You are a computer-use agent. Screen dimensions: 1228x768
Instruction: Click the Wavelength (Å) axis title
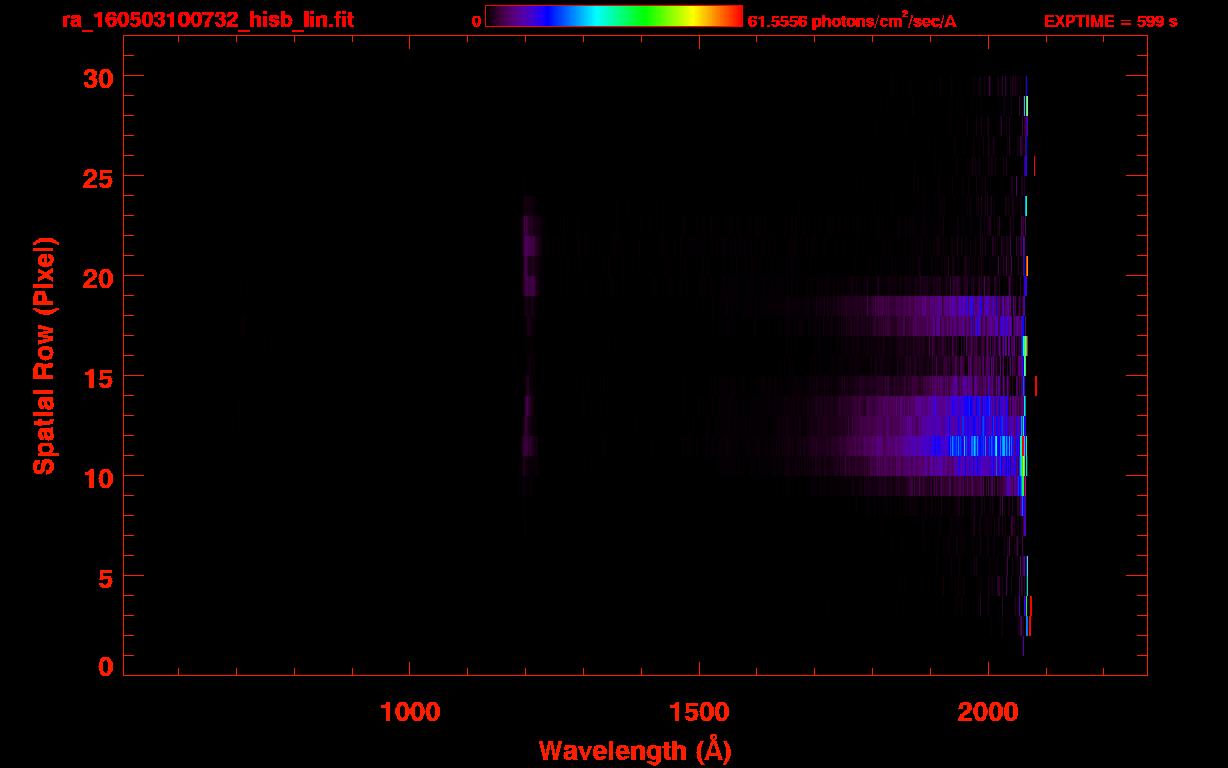[635, 750]
